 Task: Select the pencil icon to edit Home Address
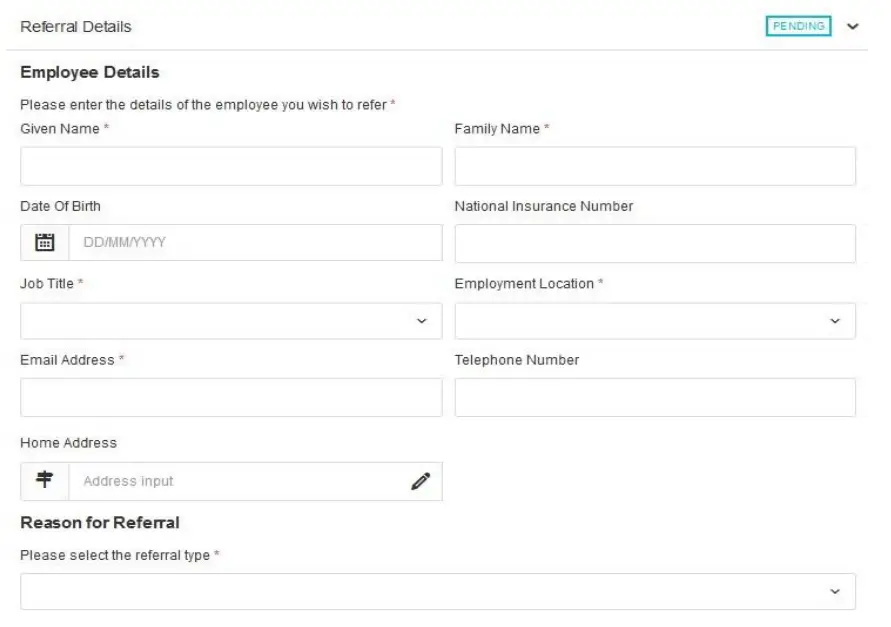(x=421, y=481)
